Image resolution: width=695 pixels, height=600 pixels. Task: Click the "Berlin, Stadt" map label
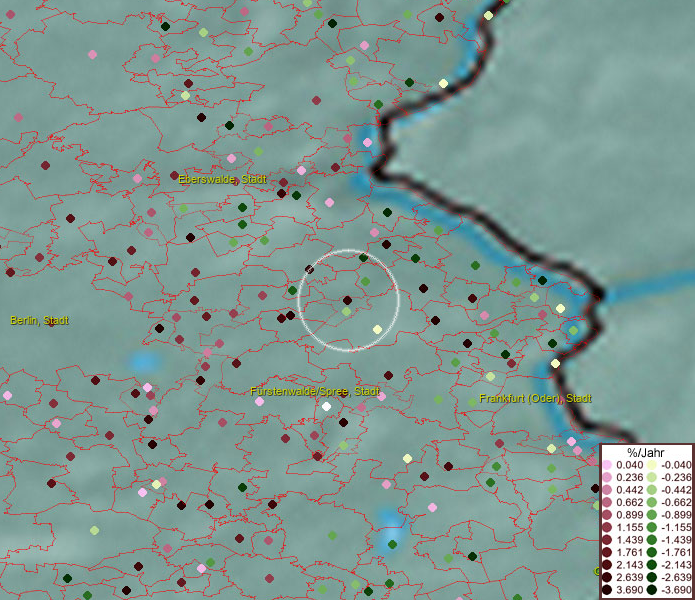39,320
